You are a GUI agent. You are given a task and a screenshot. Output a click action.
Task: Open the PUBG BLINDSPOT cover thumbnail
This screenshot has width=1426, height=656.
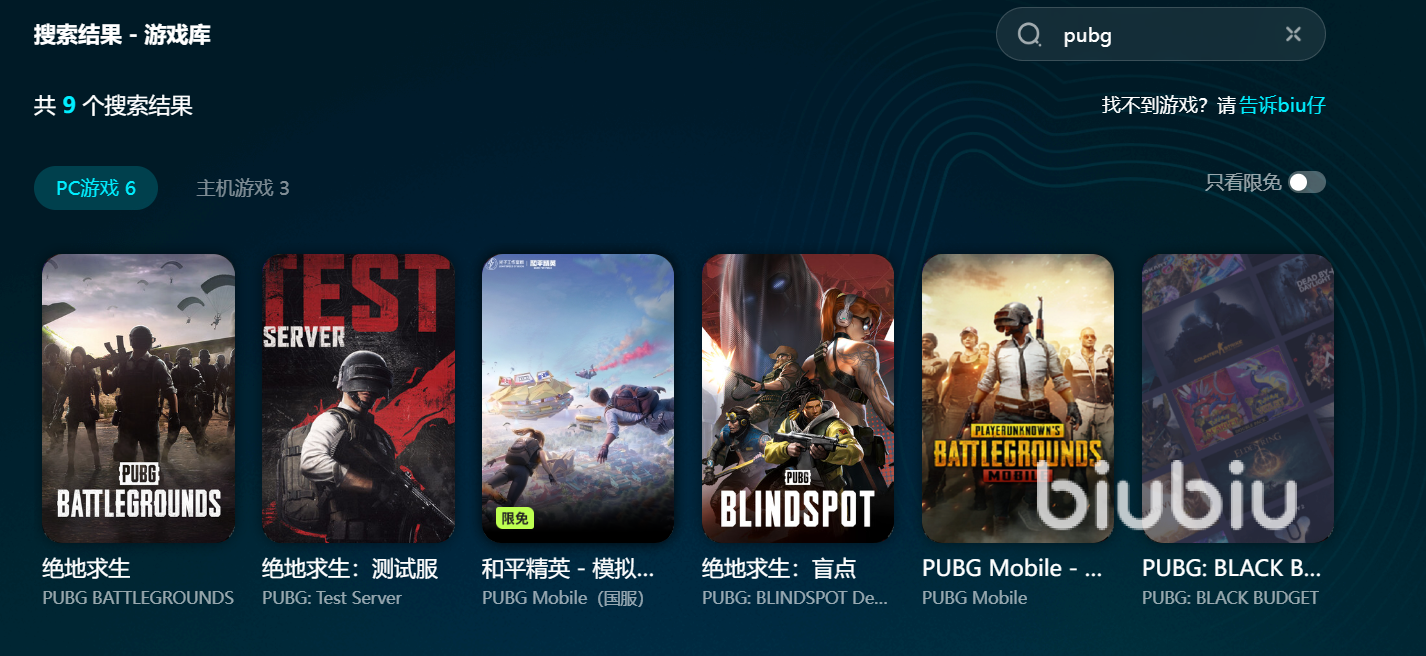(798, 398)
